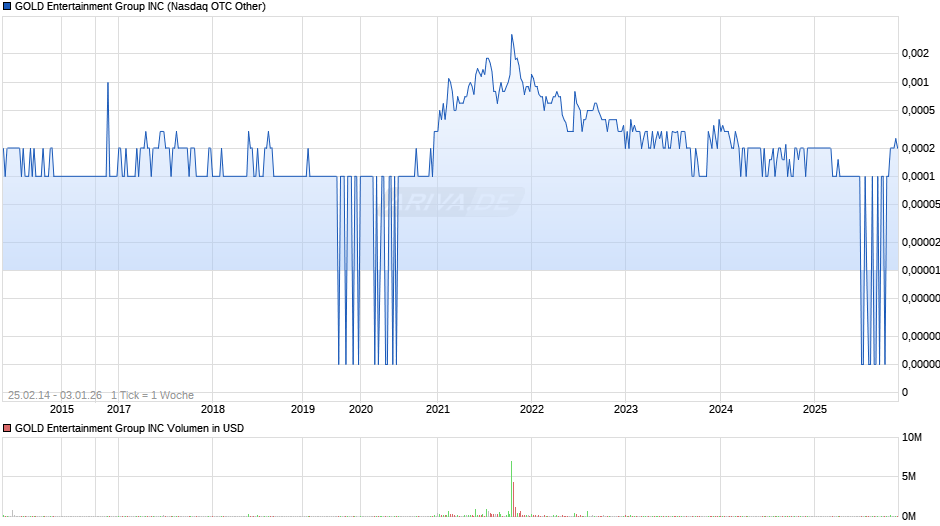Click the 2017 label on the time axis
940x526 pixels.
119,409
